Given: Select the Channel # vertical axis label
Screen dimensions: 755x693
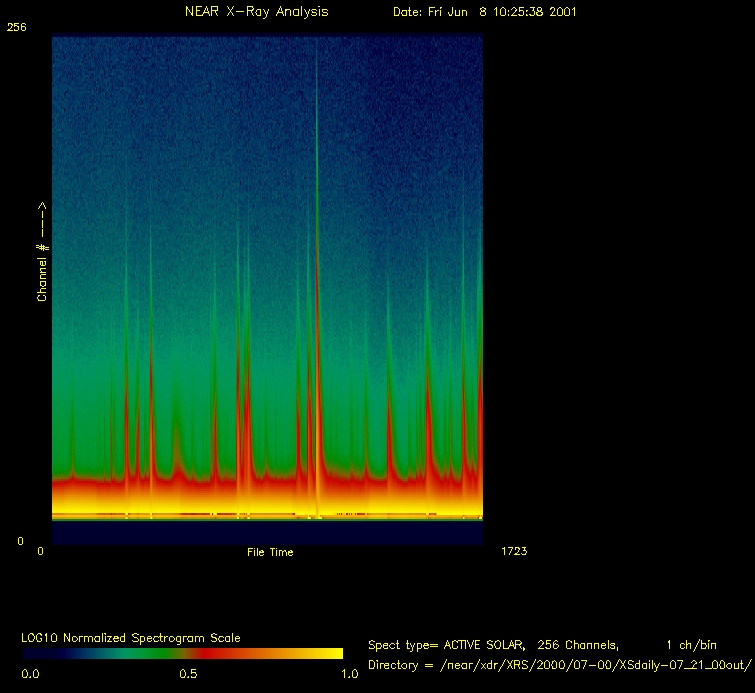Looking at the screenshot, I should [x=42, y=252].
